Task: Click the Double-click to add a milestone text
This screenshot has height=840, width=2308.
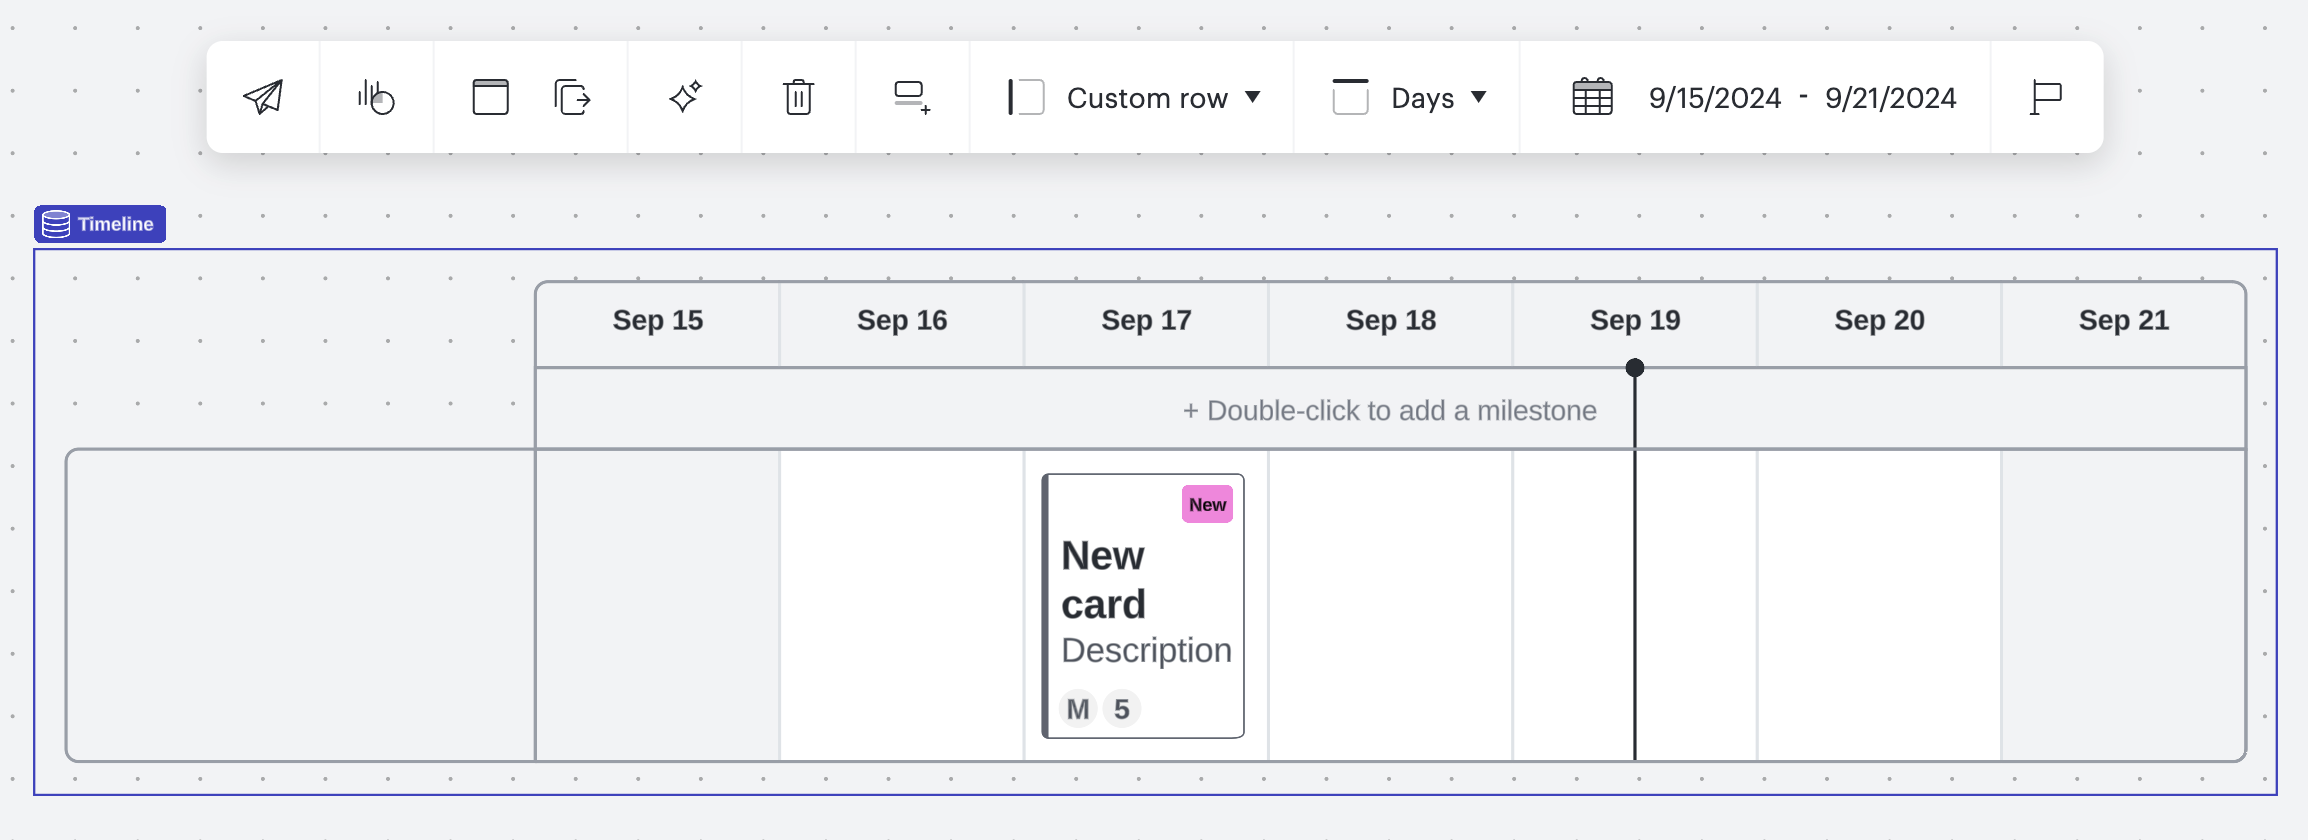Action: pyautogui.click(x=1389, y=410)
